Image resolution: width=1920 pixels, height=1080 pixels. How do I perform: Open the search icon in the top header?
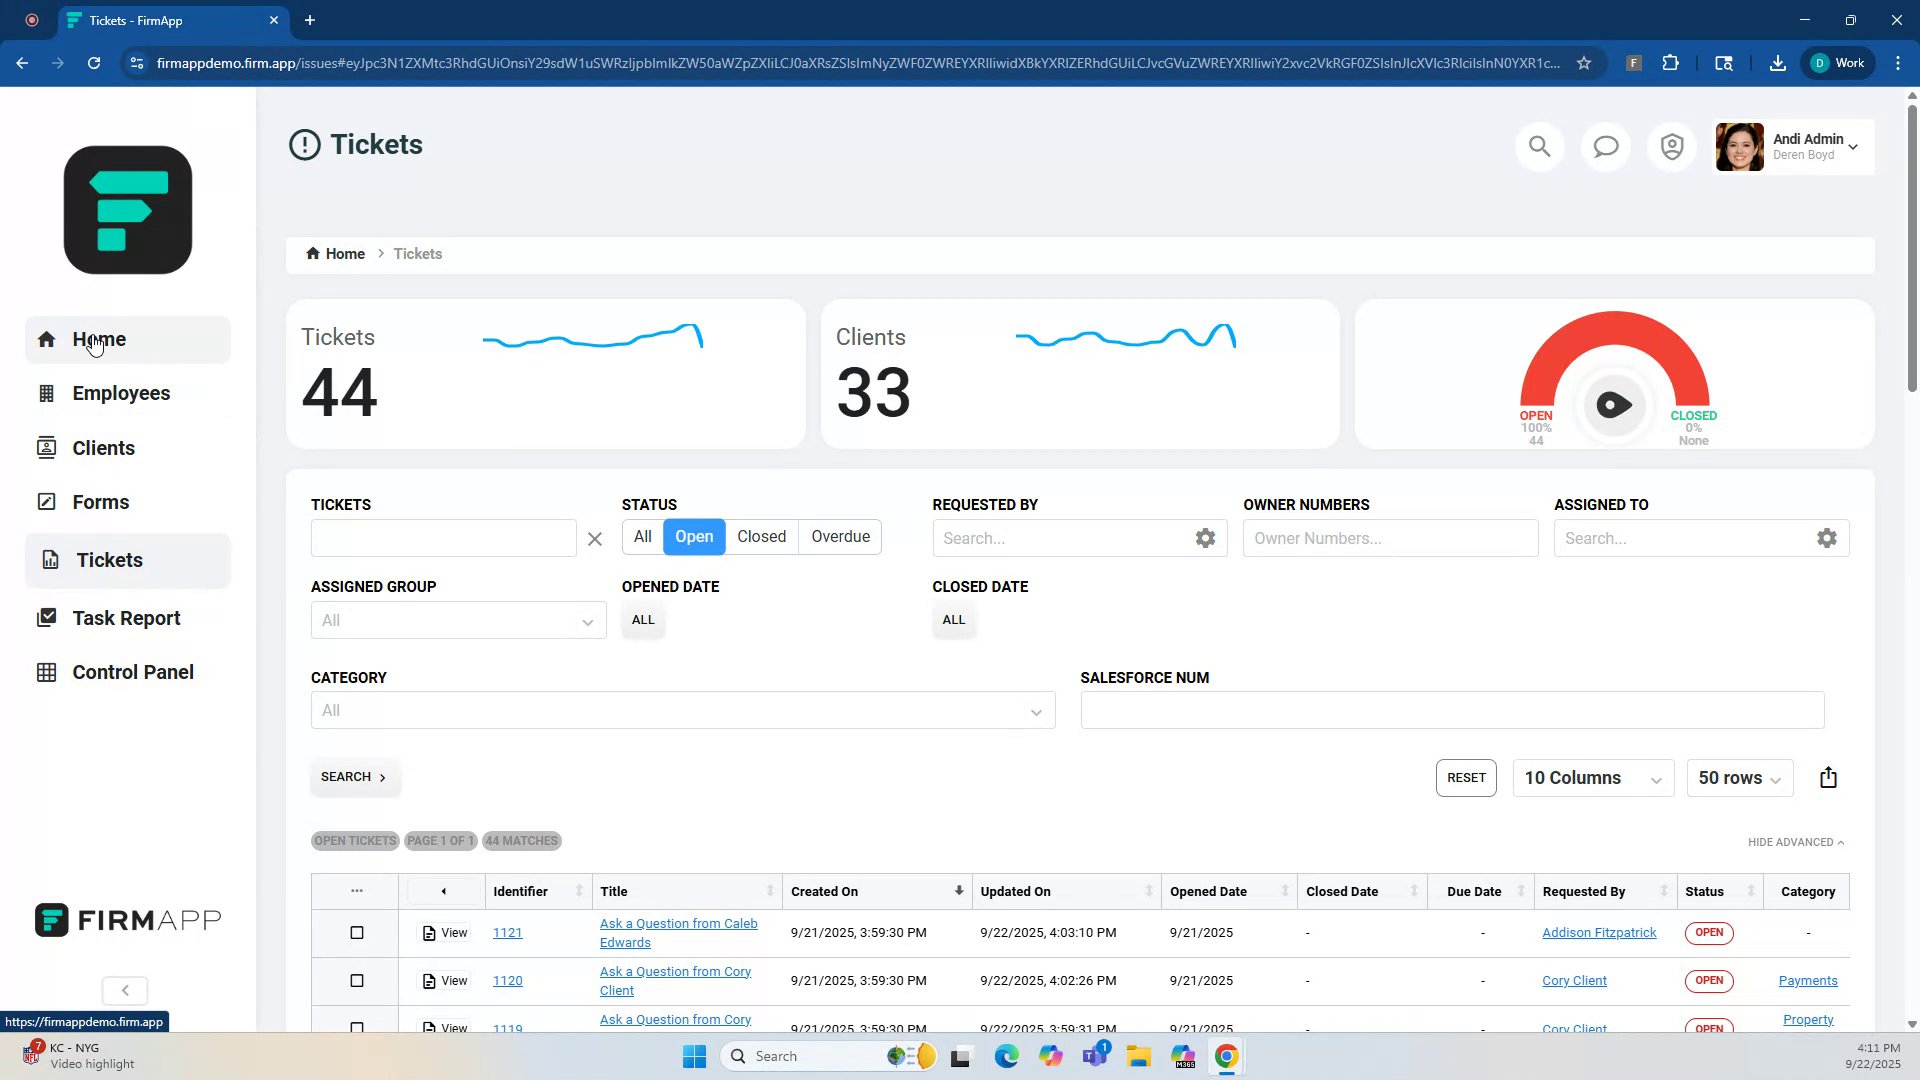(x=1539, y=146)
